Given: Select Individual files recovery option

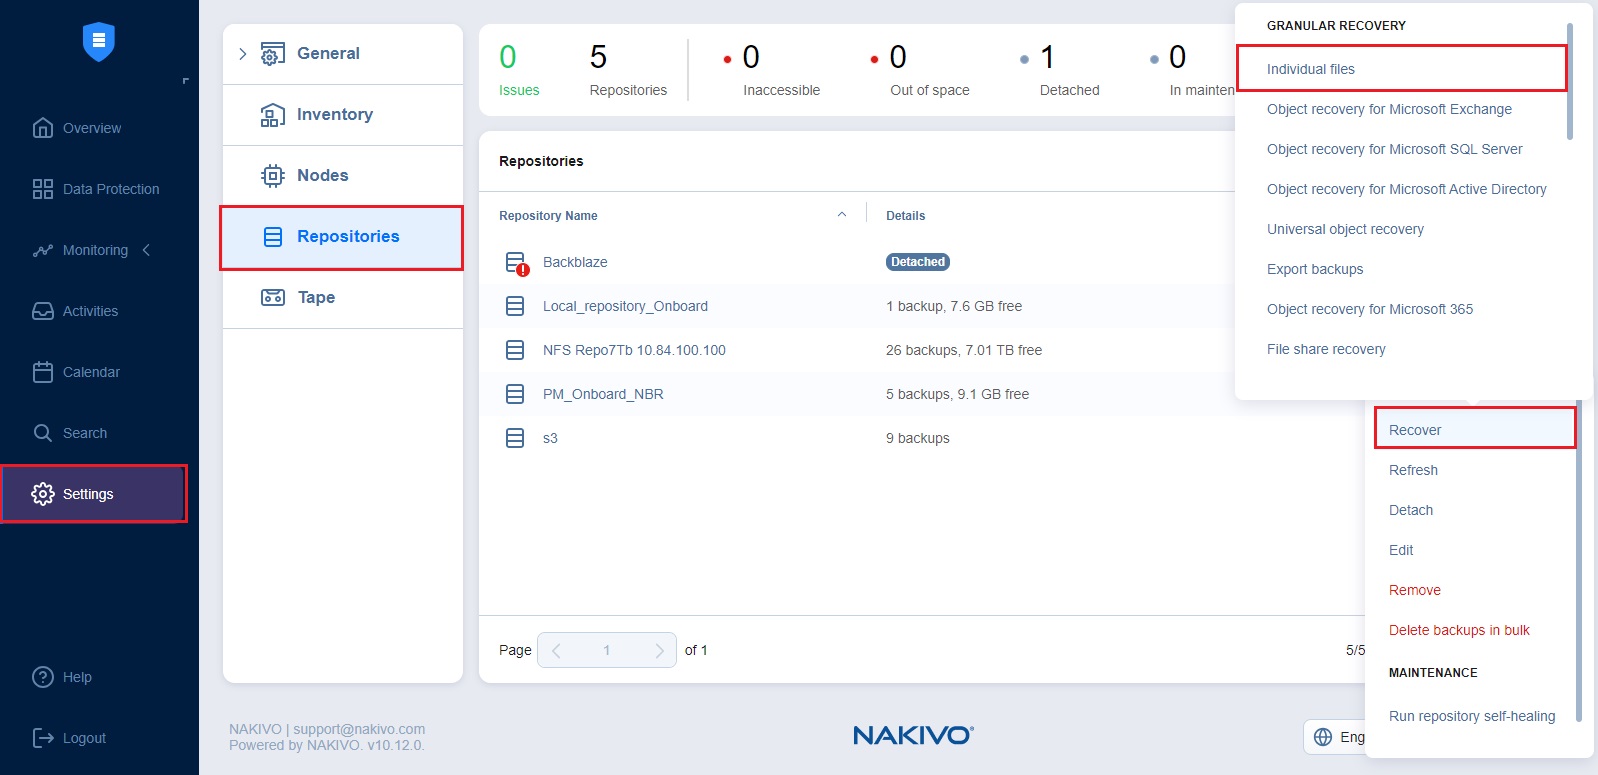Looking at the screenshot, I should coord(1310,69).
